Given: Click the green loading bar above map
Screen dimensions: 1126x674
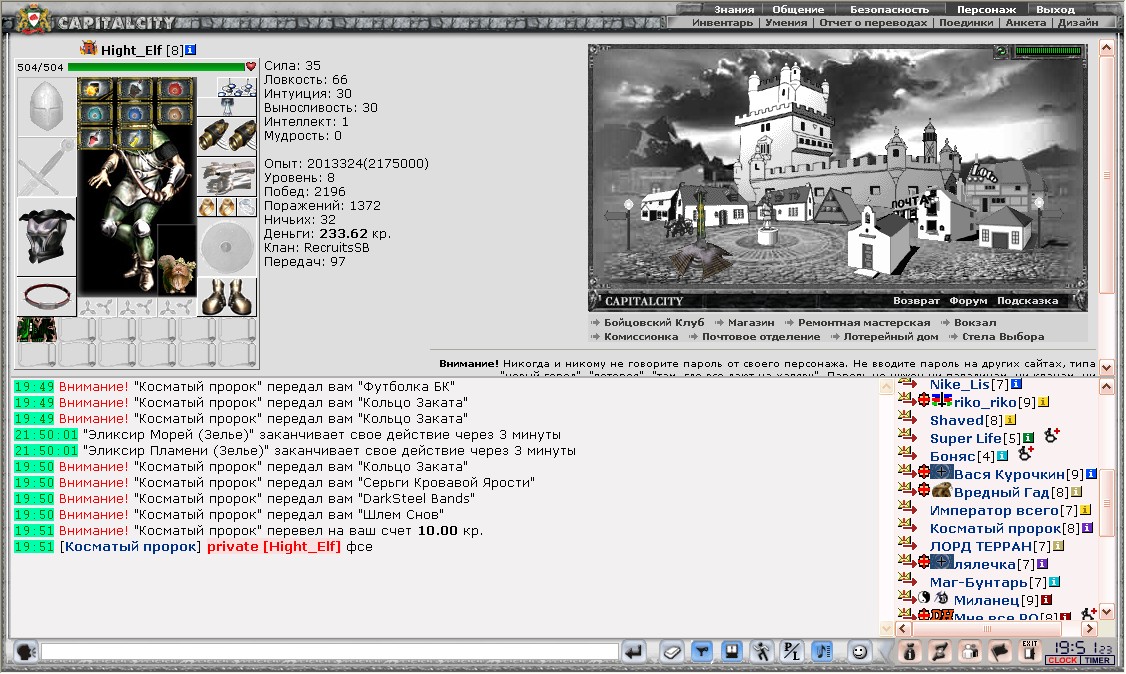Looking at the screenshot, I should coord(1048,51).
